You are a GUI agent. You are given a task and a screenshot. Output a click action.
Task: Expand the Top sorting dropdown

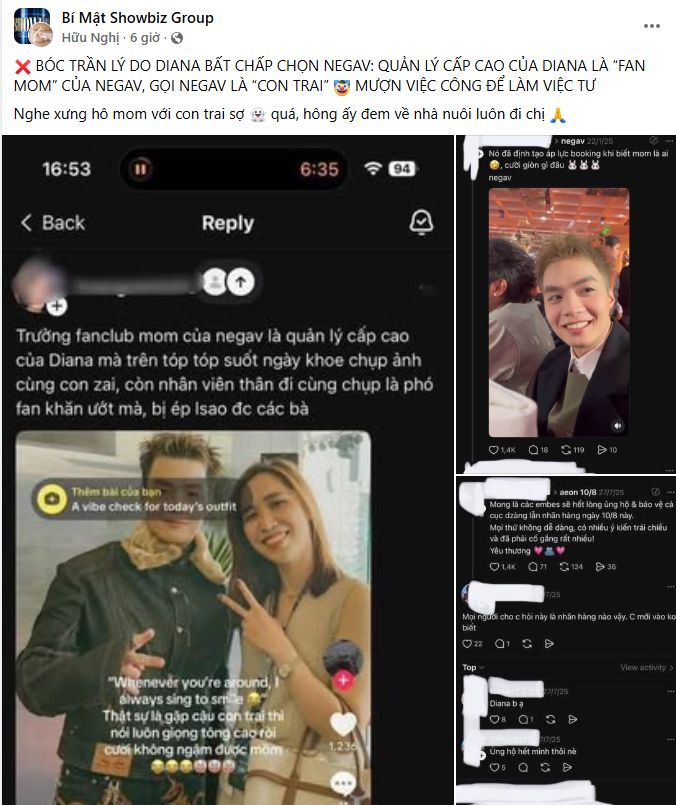pyautogui.click(x=473, y=667)
